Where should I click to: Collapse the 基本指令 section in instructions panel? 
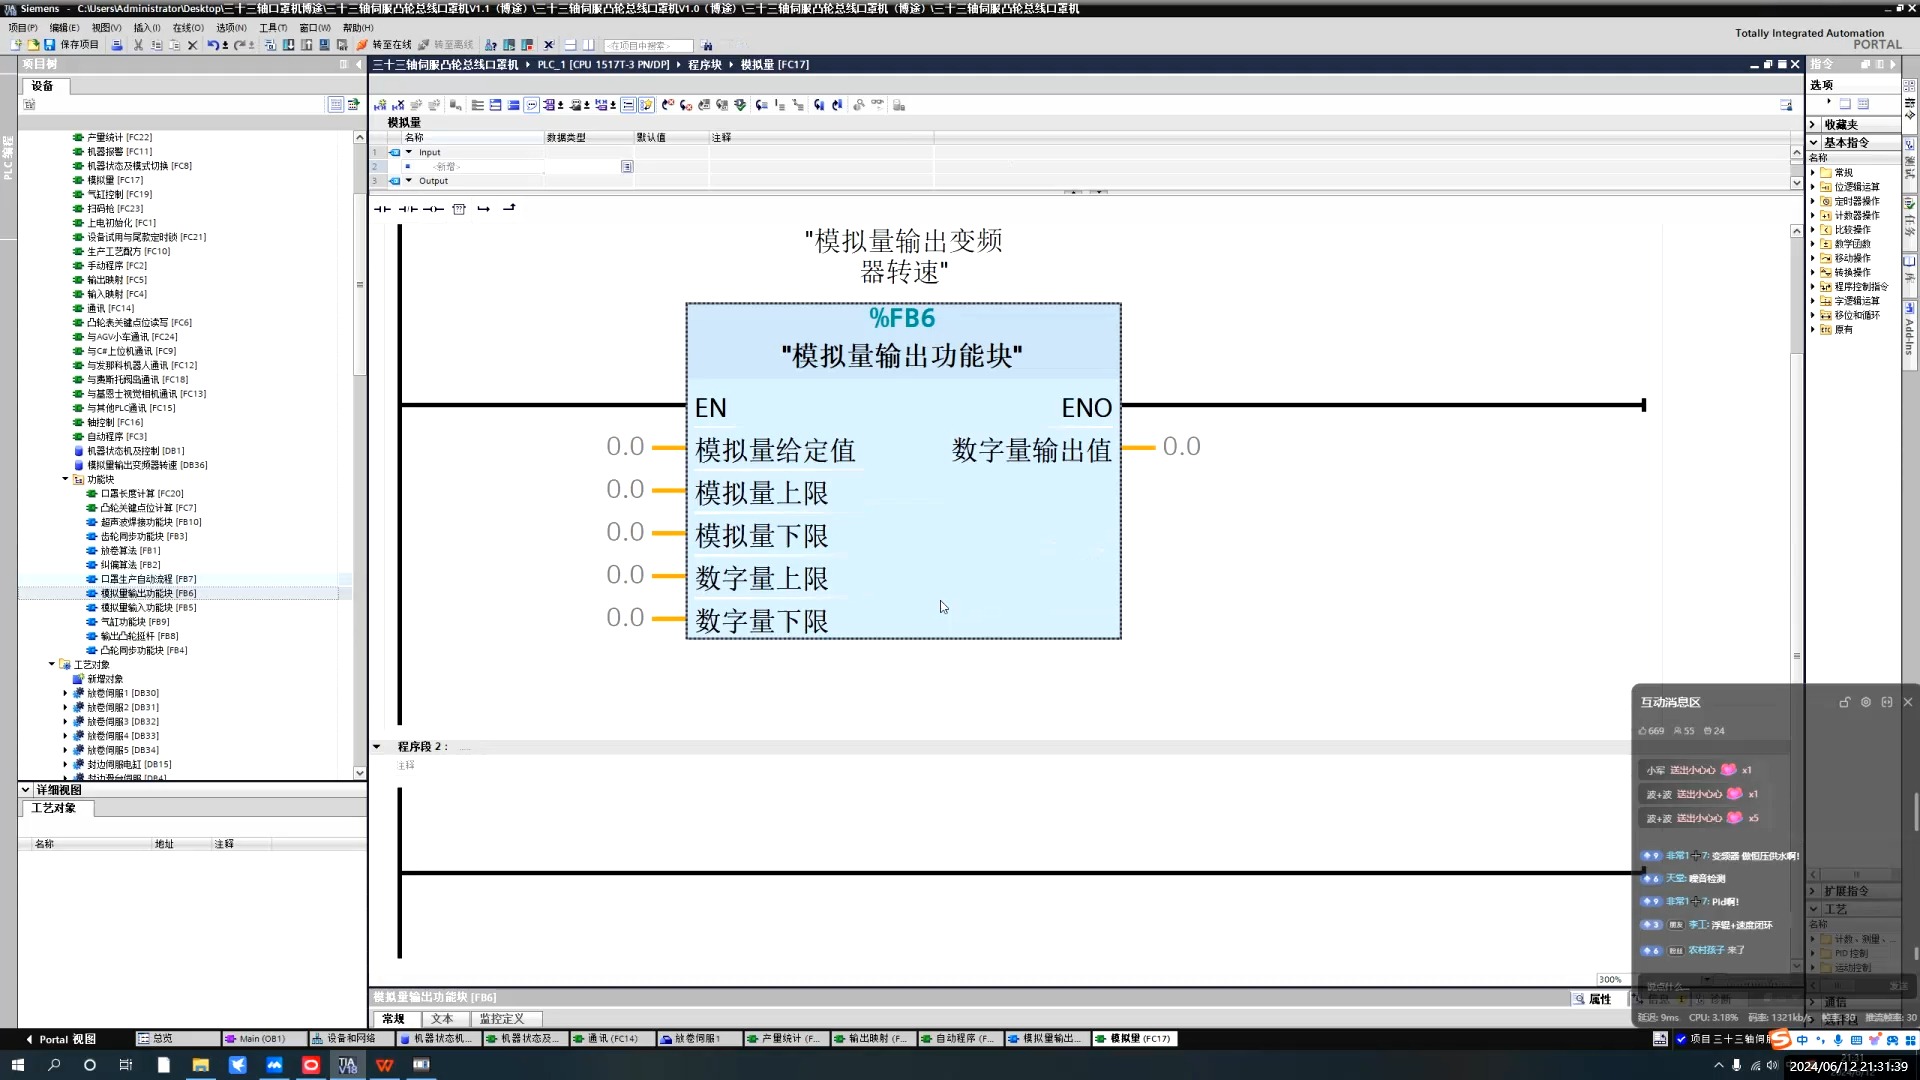[x=1812, y=142]
